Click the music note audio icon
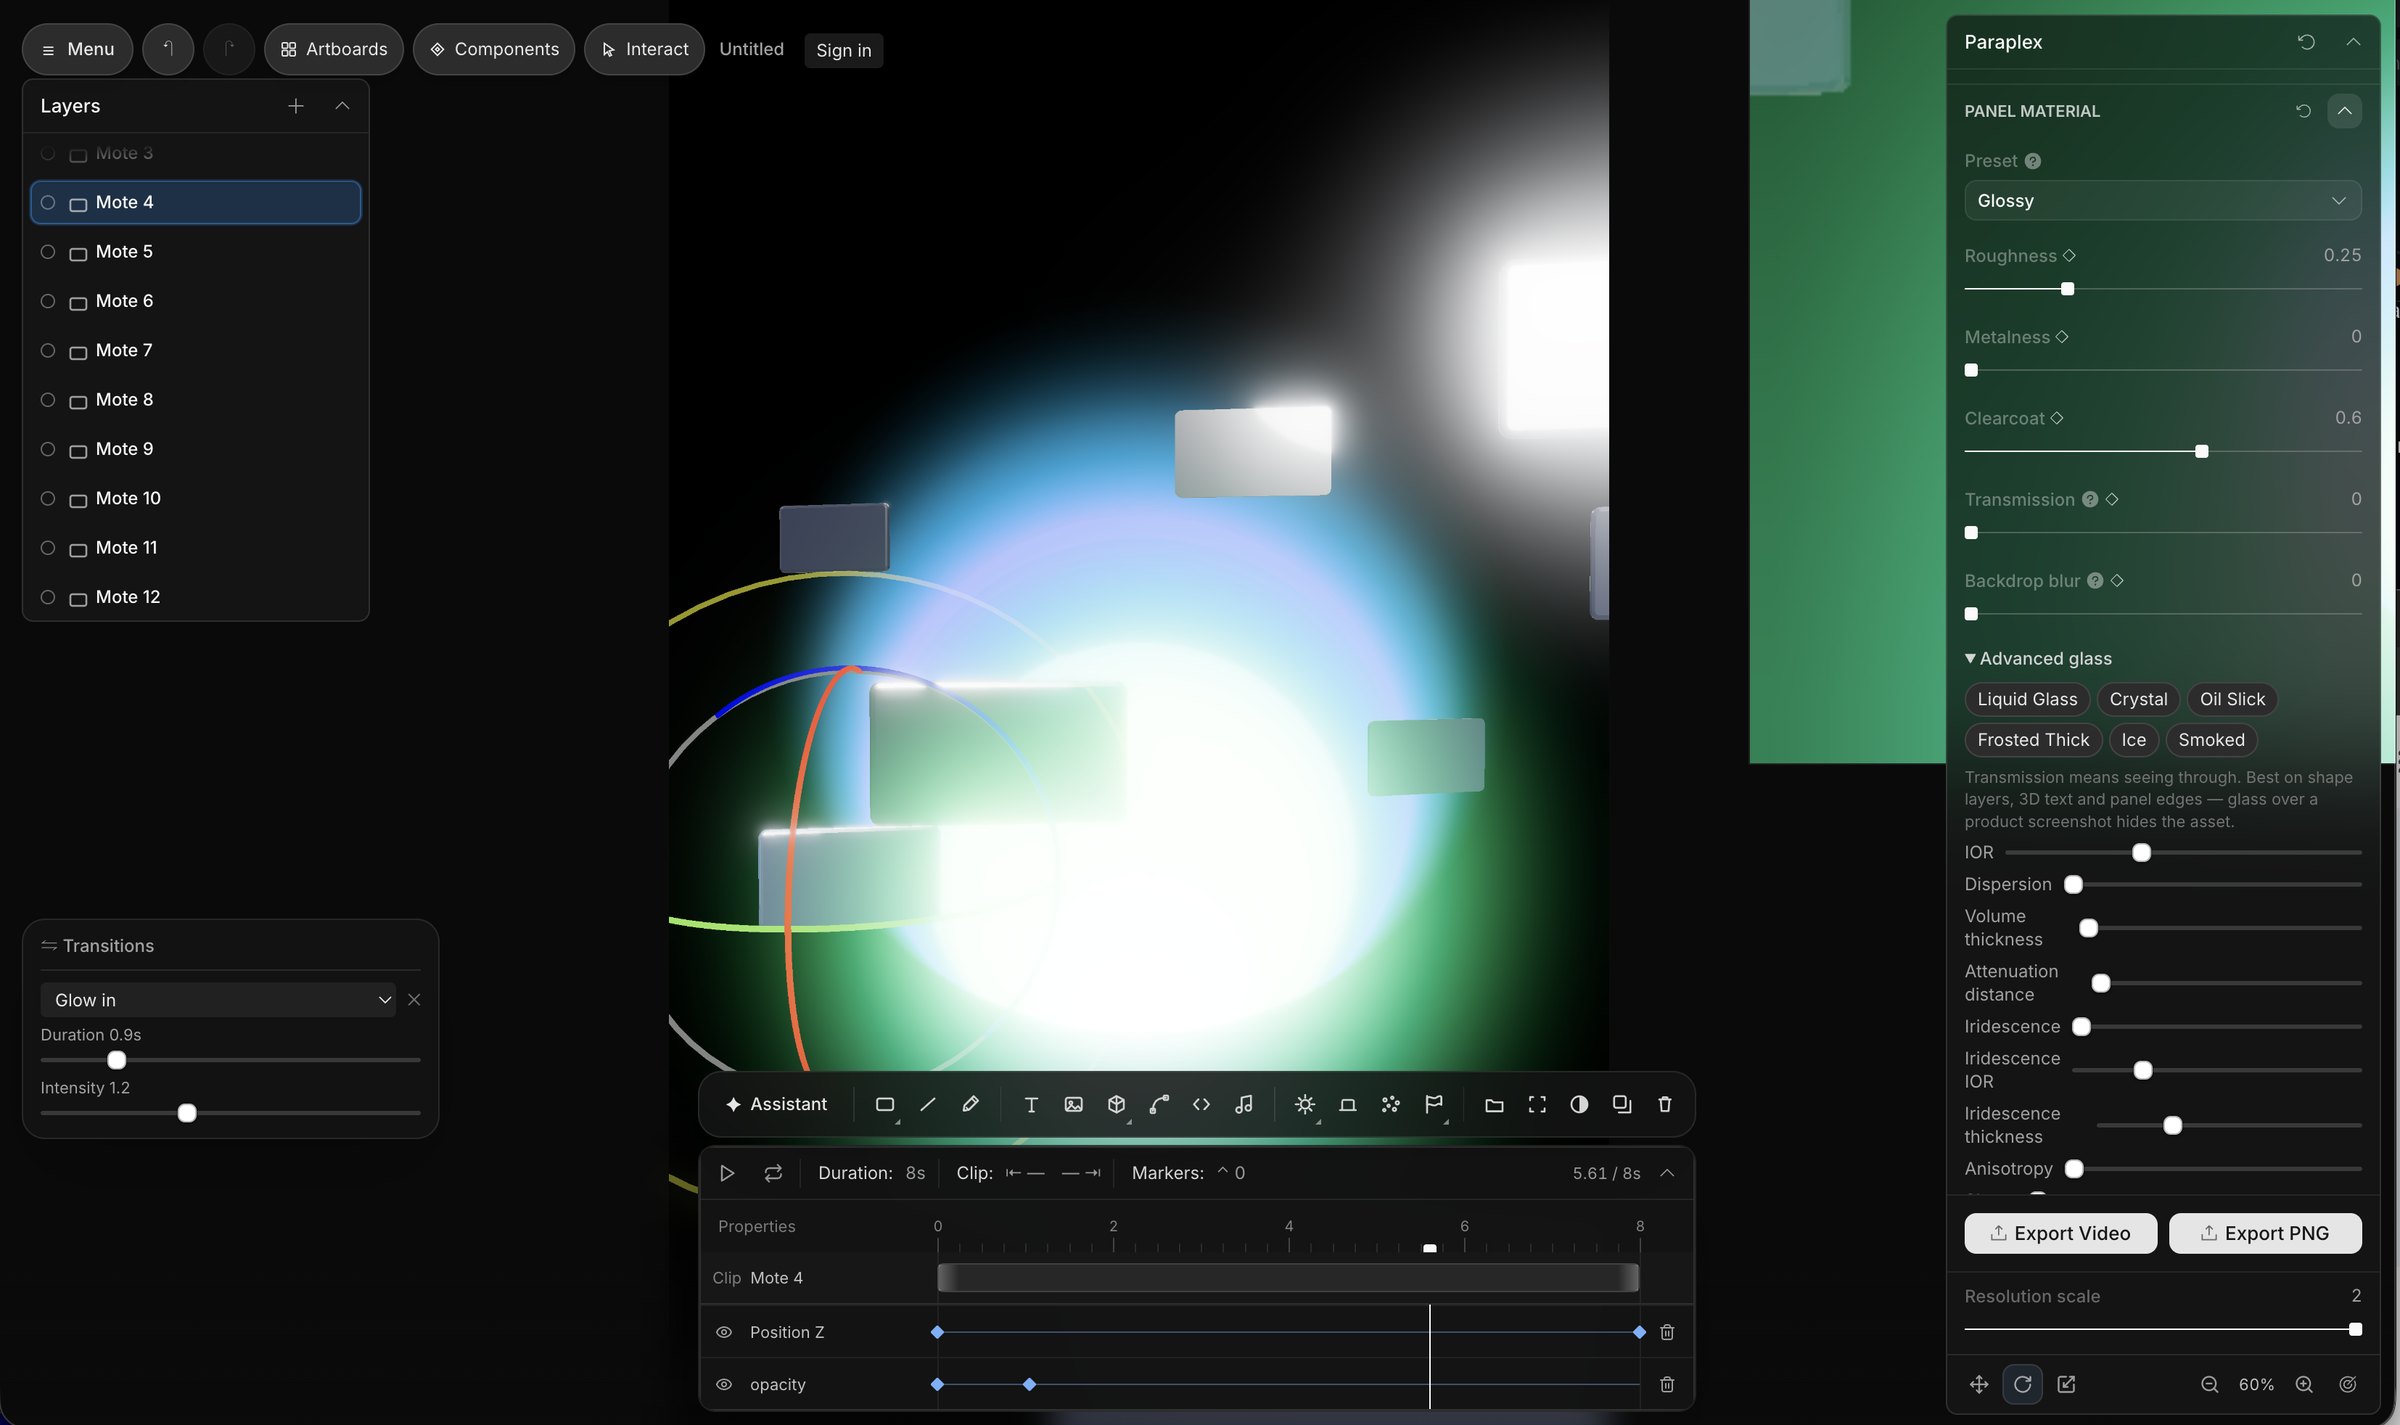 click(x=1243, y=1104)
